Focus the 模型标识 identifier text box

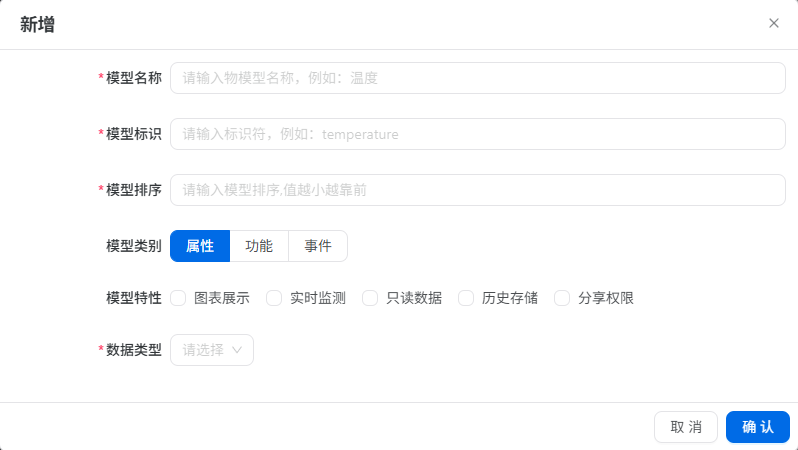coord(477,134)
